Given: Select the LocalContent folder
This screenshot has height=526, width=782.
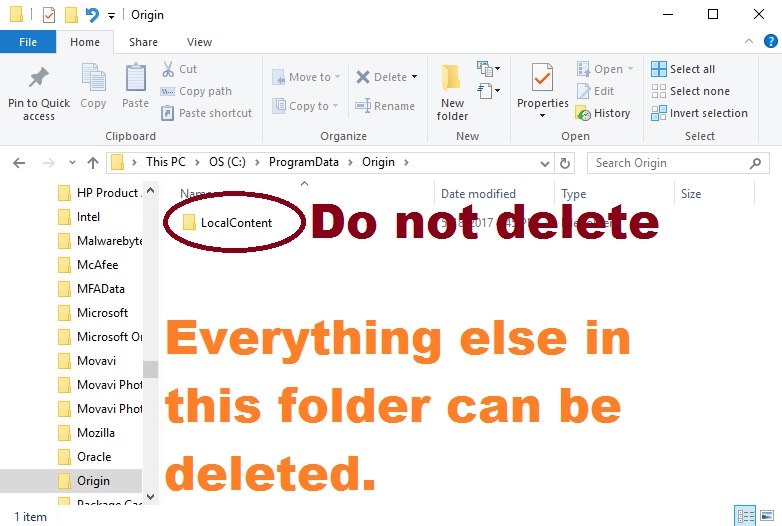Looking at the screenshot, I should coord(228,223).
